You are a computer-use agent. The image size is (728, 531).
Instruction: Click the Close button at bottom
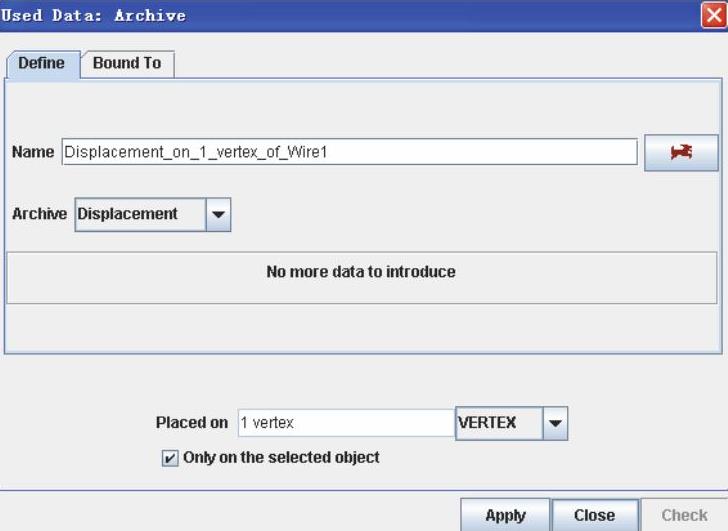click(x=594, y=515)
